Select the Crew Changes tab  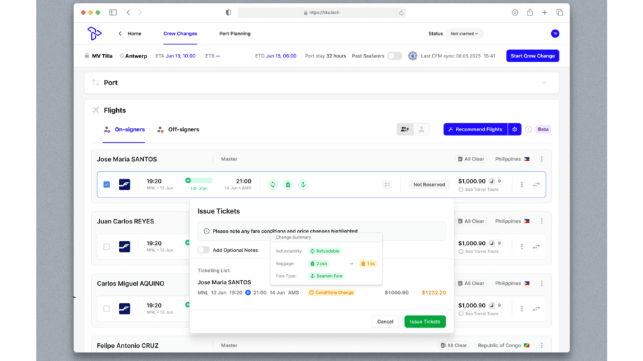click(x=180, y=34)
